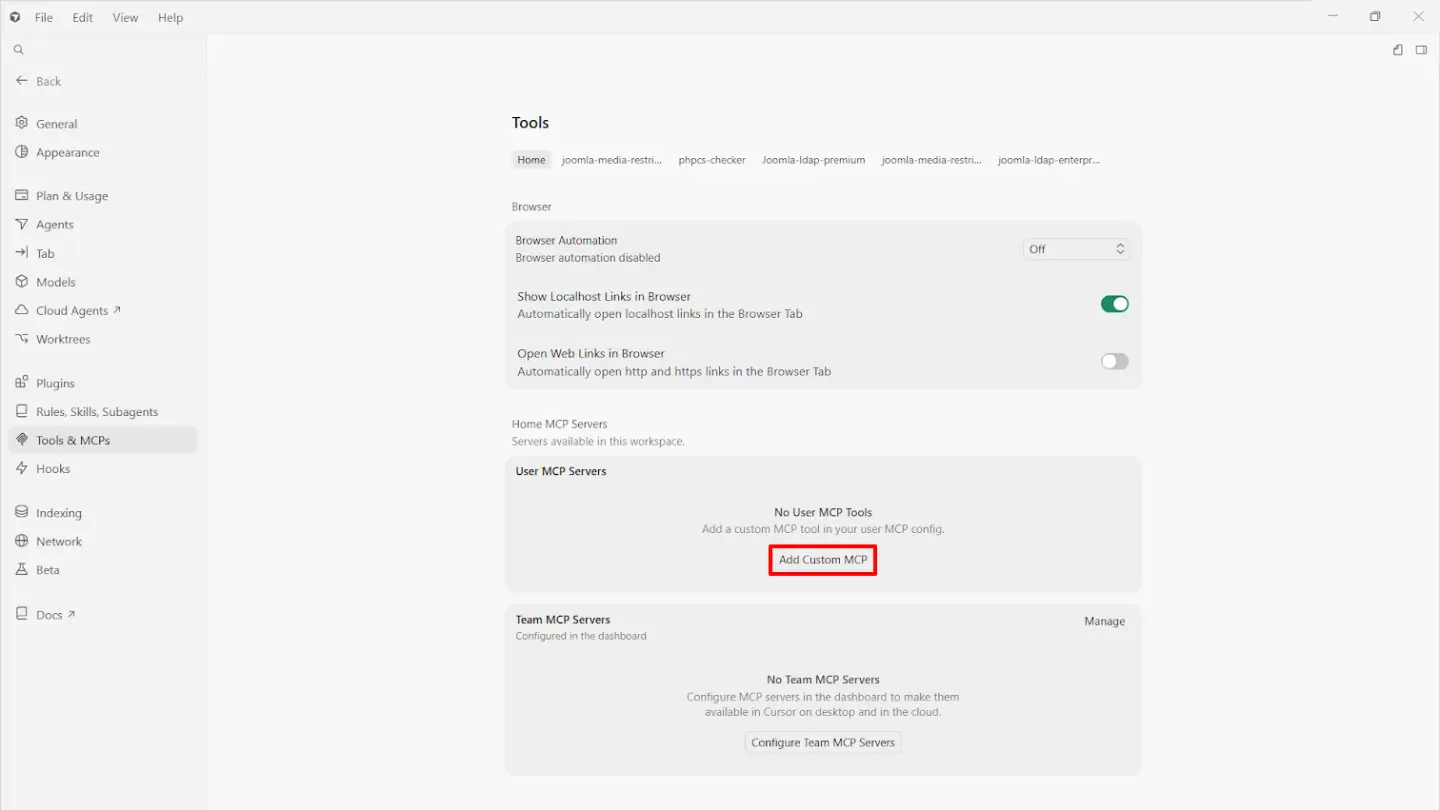Open the Indexing settings section
The width and height of the screenshot is (1440, 810).
[103, 512]
